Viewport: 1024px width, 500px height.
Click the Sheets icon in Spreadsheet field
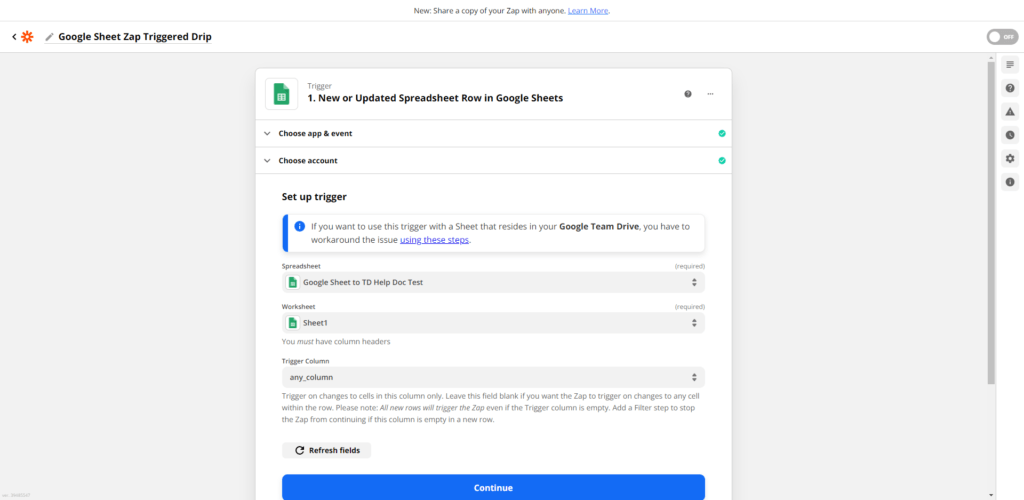coord(293,283)
